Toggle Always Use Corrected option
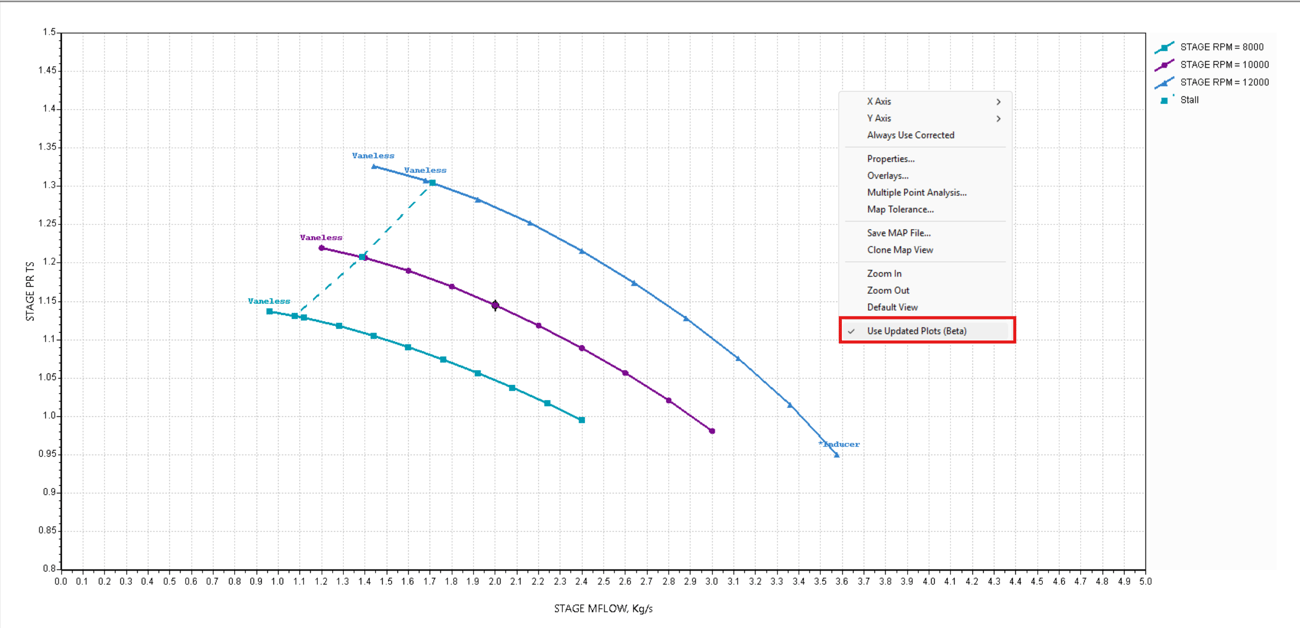Image resolution: width=1300 pixels, height=628 pixels. (910, 135)
